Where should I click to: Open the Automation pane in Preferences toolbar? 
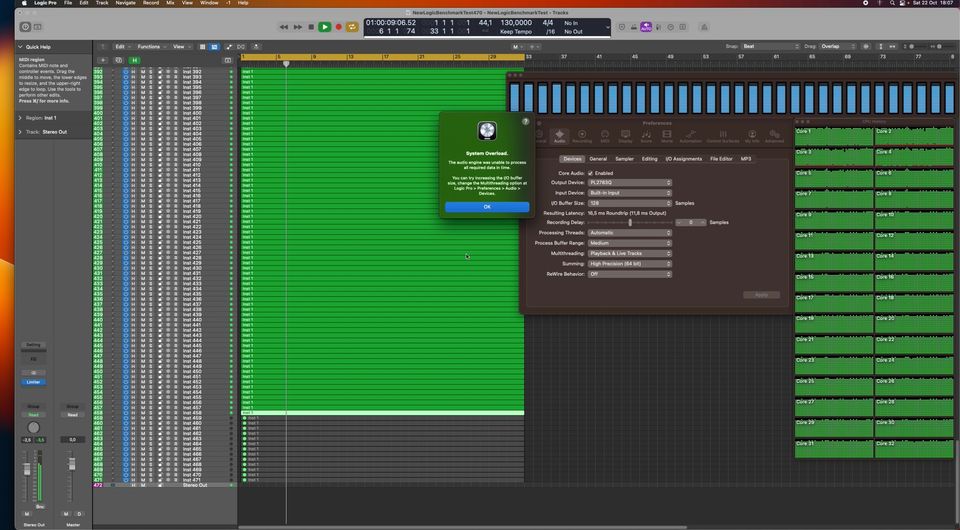690,136
